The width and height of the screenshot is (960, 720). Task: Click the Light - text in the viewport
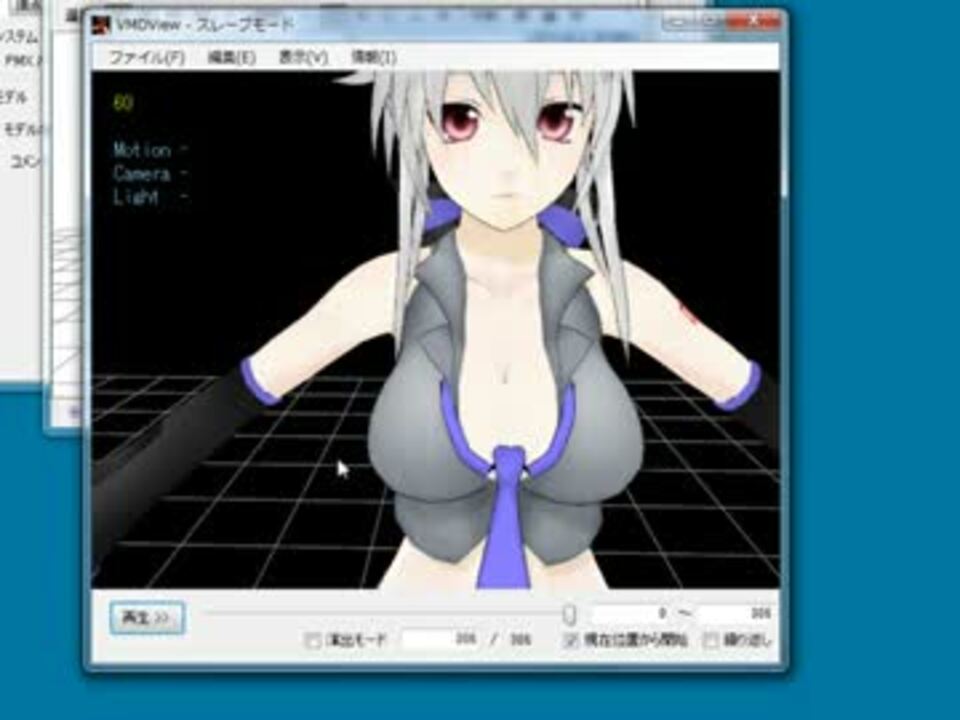coord(151,197)
